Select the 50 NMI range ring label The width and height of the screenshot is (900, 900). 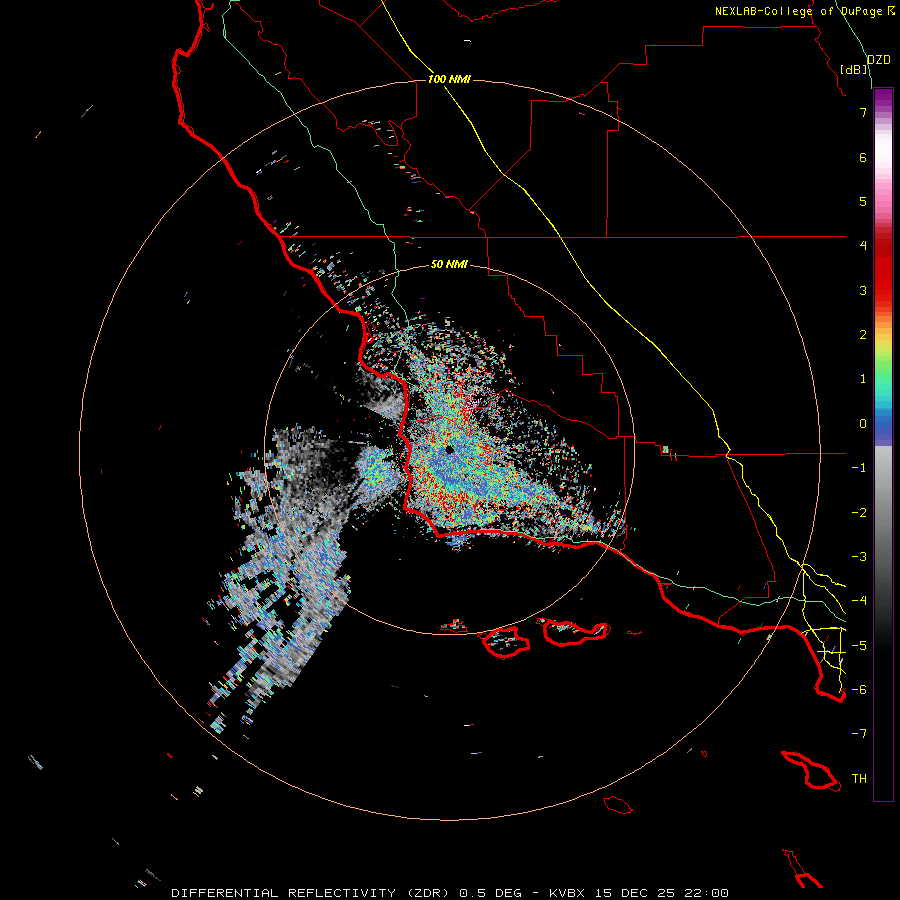(x=449, y=264)
